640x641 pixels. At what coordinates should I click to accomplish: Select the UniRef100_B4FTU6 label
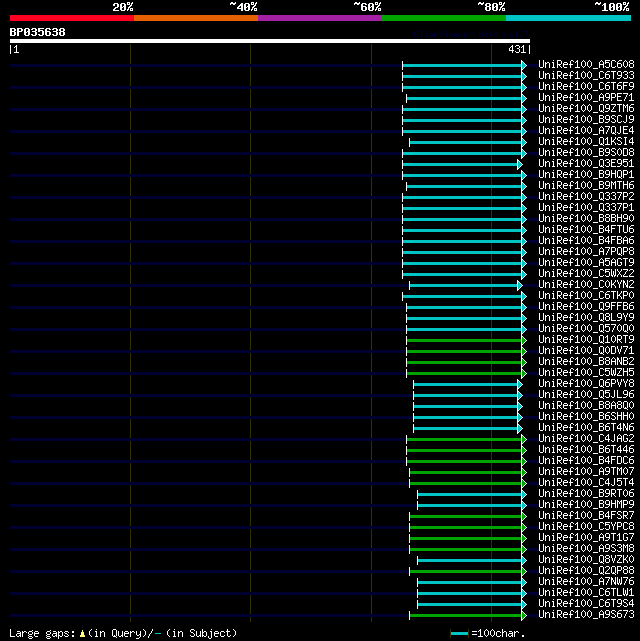tap(586, 230)
